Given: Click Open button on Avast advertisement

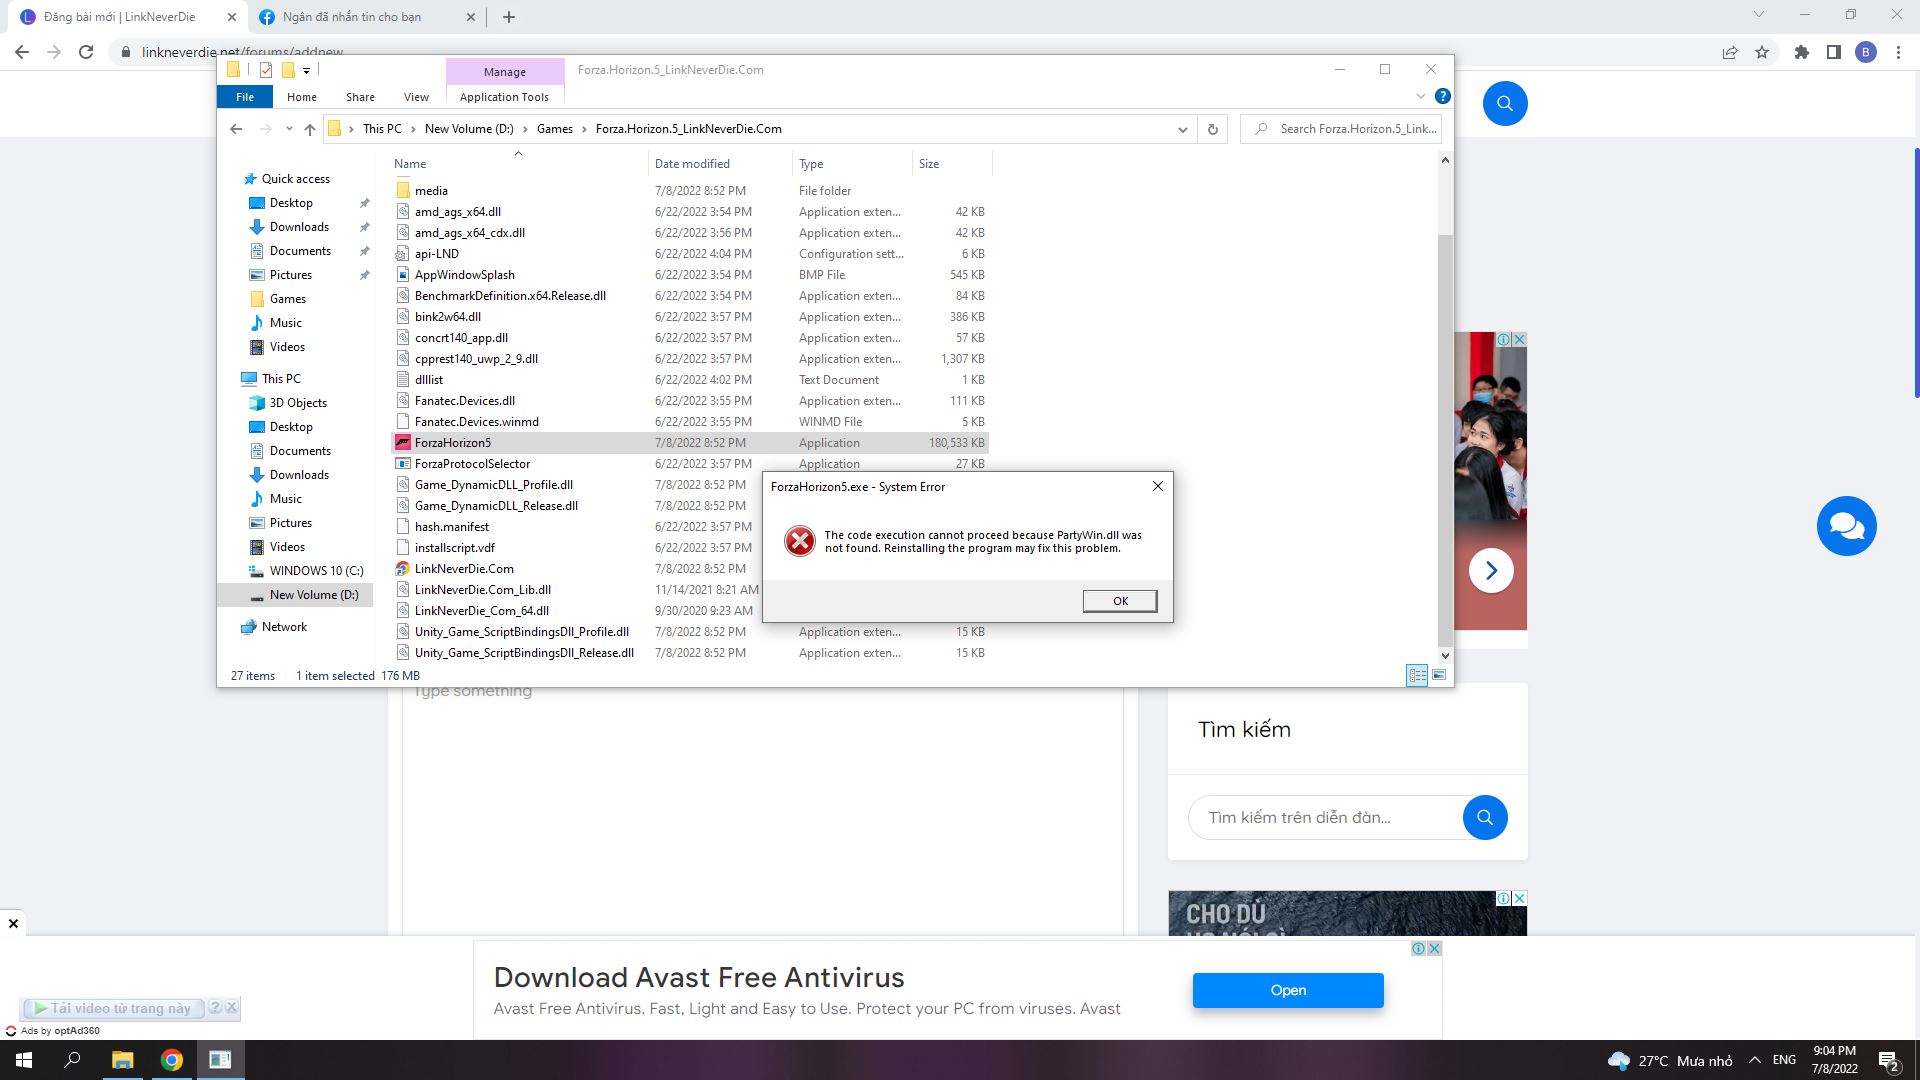Looking at the screenshot, I should pos(1287,990).
